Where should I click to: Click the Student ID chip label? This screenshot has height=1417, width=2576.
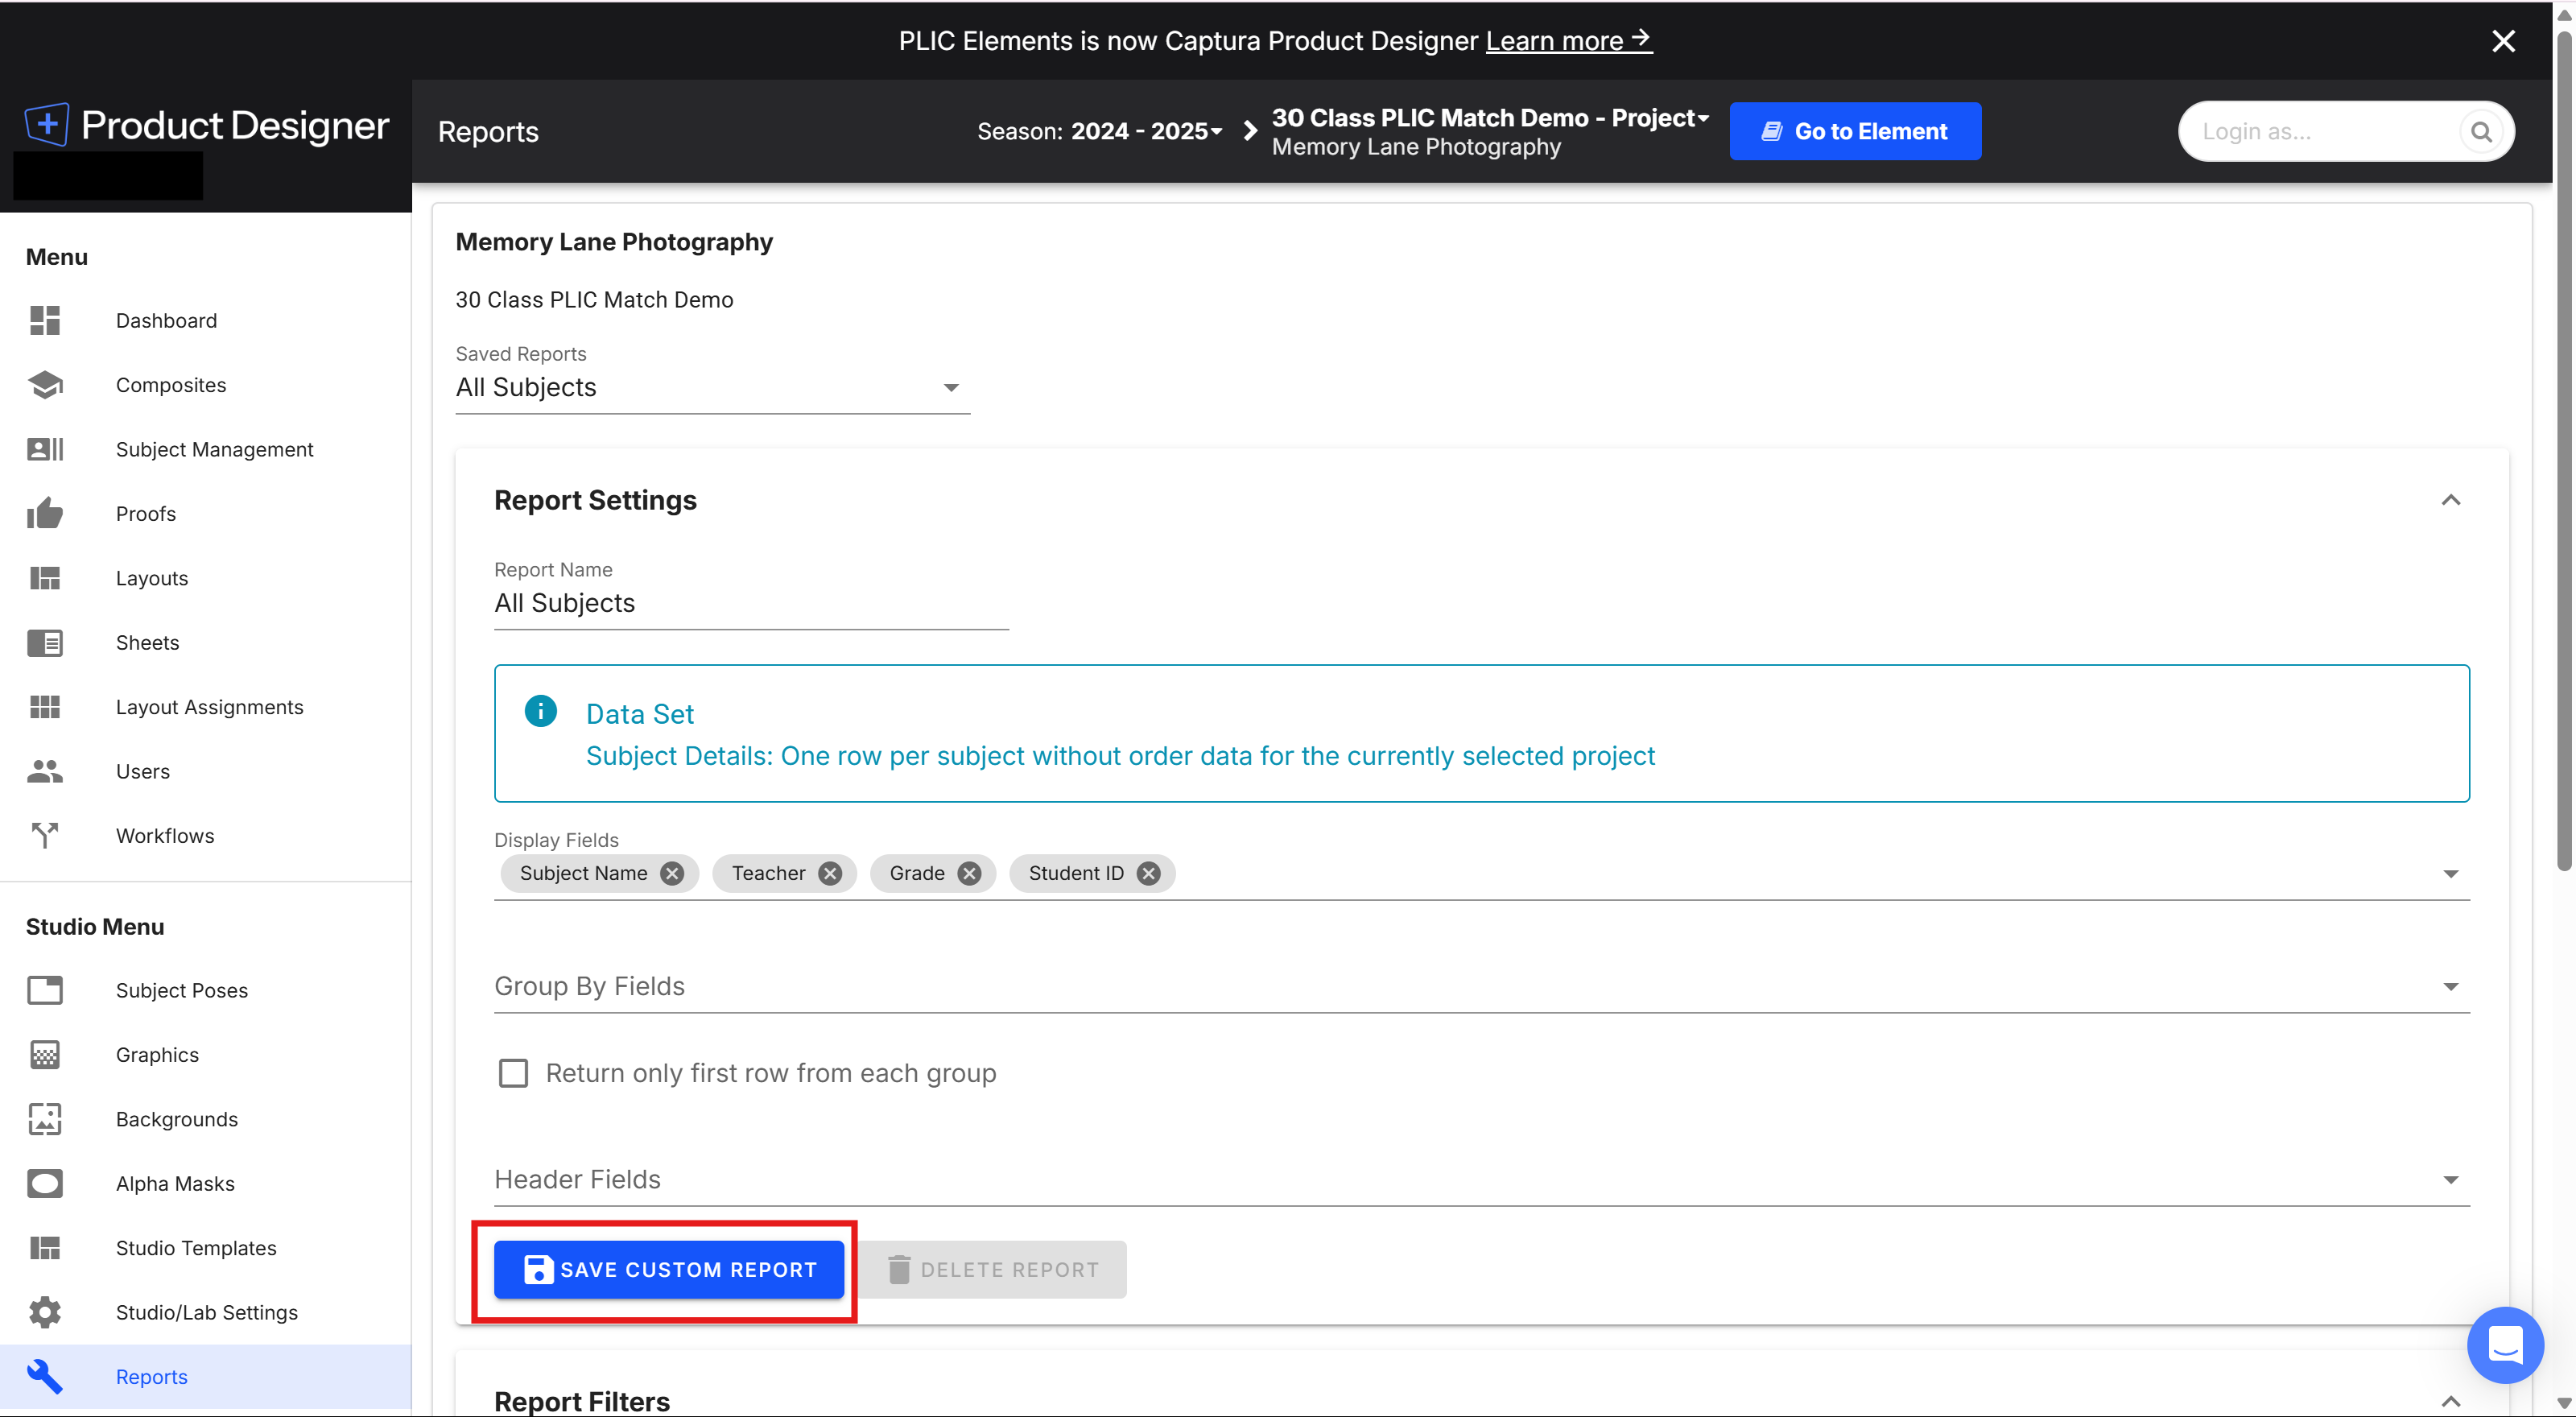click(1076, 873)
